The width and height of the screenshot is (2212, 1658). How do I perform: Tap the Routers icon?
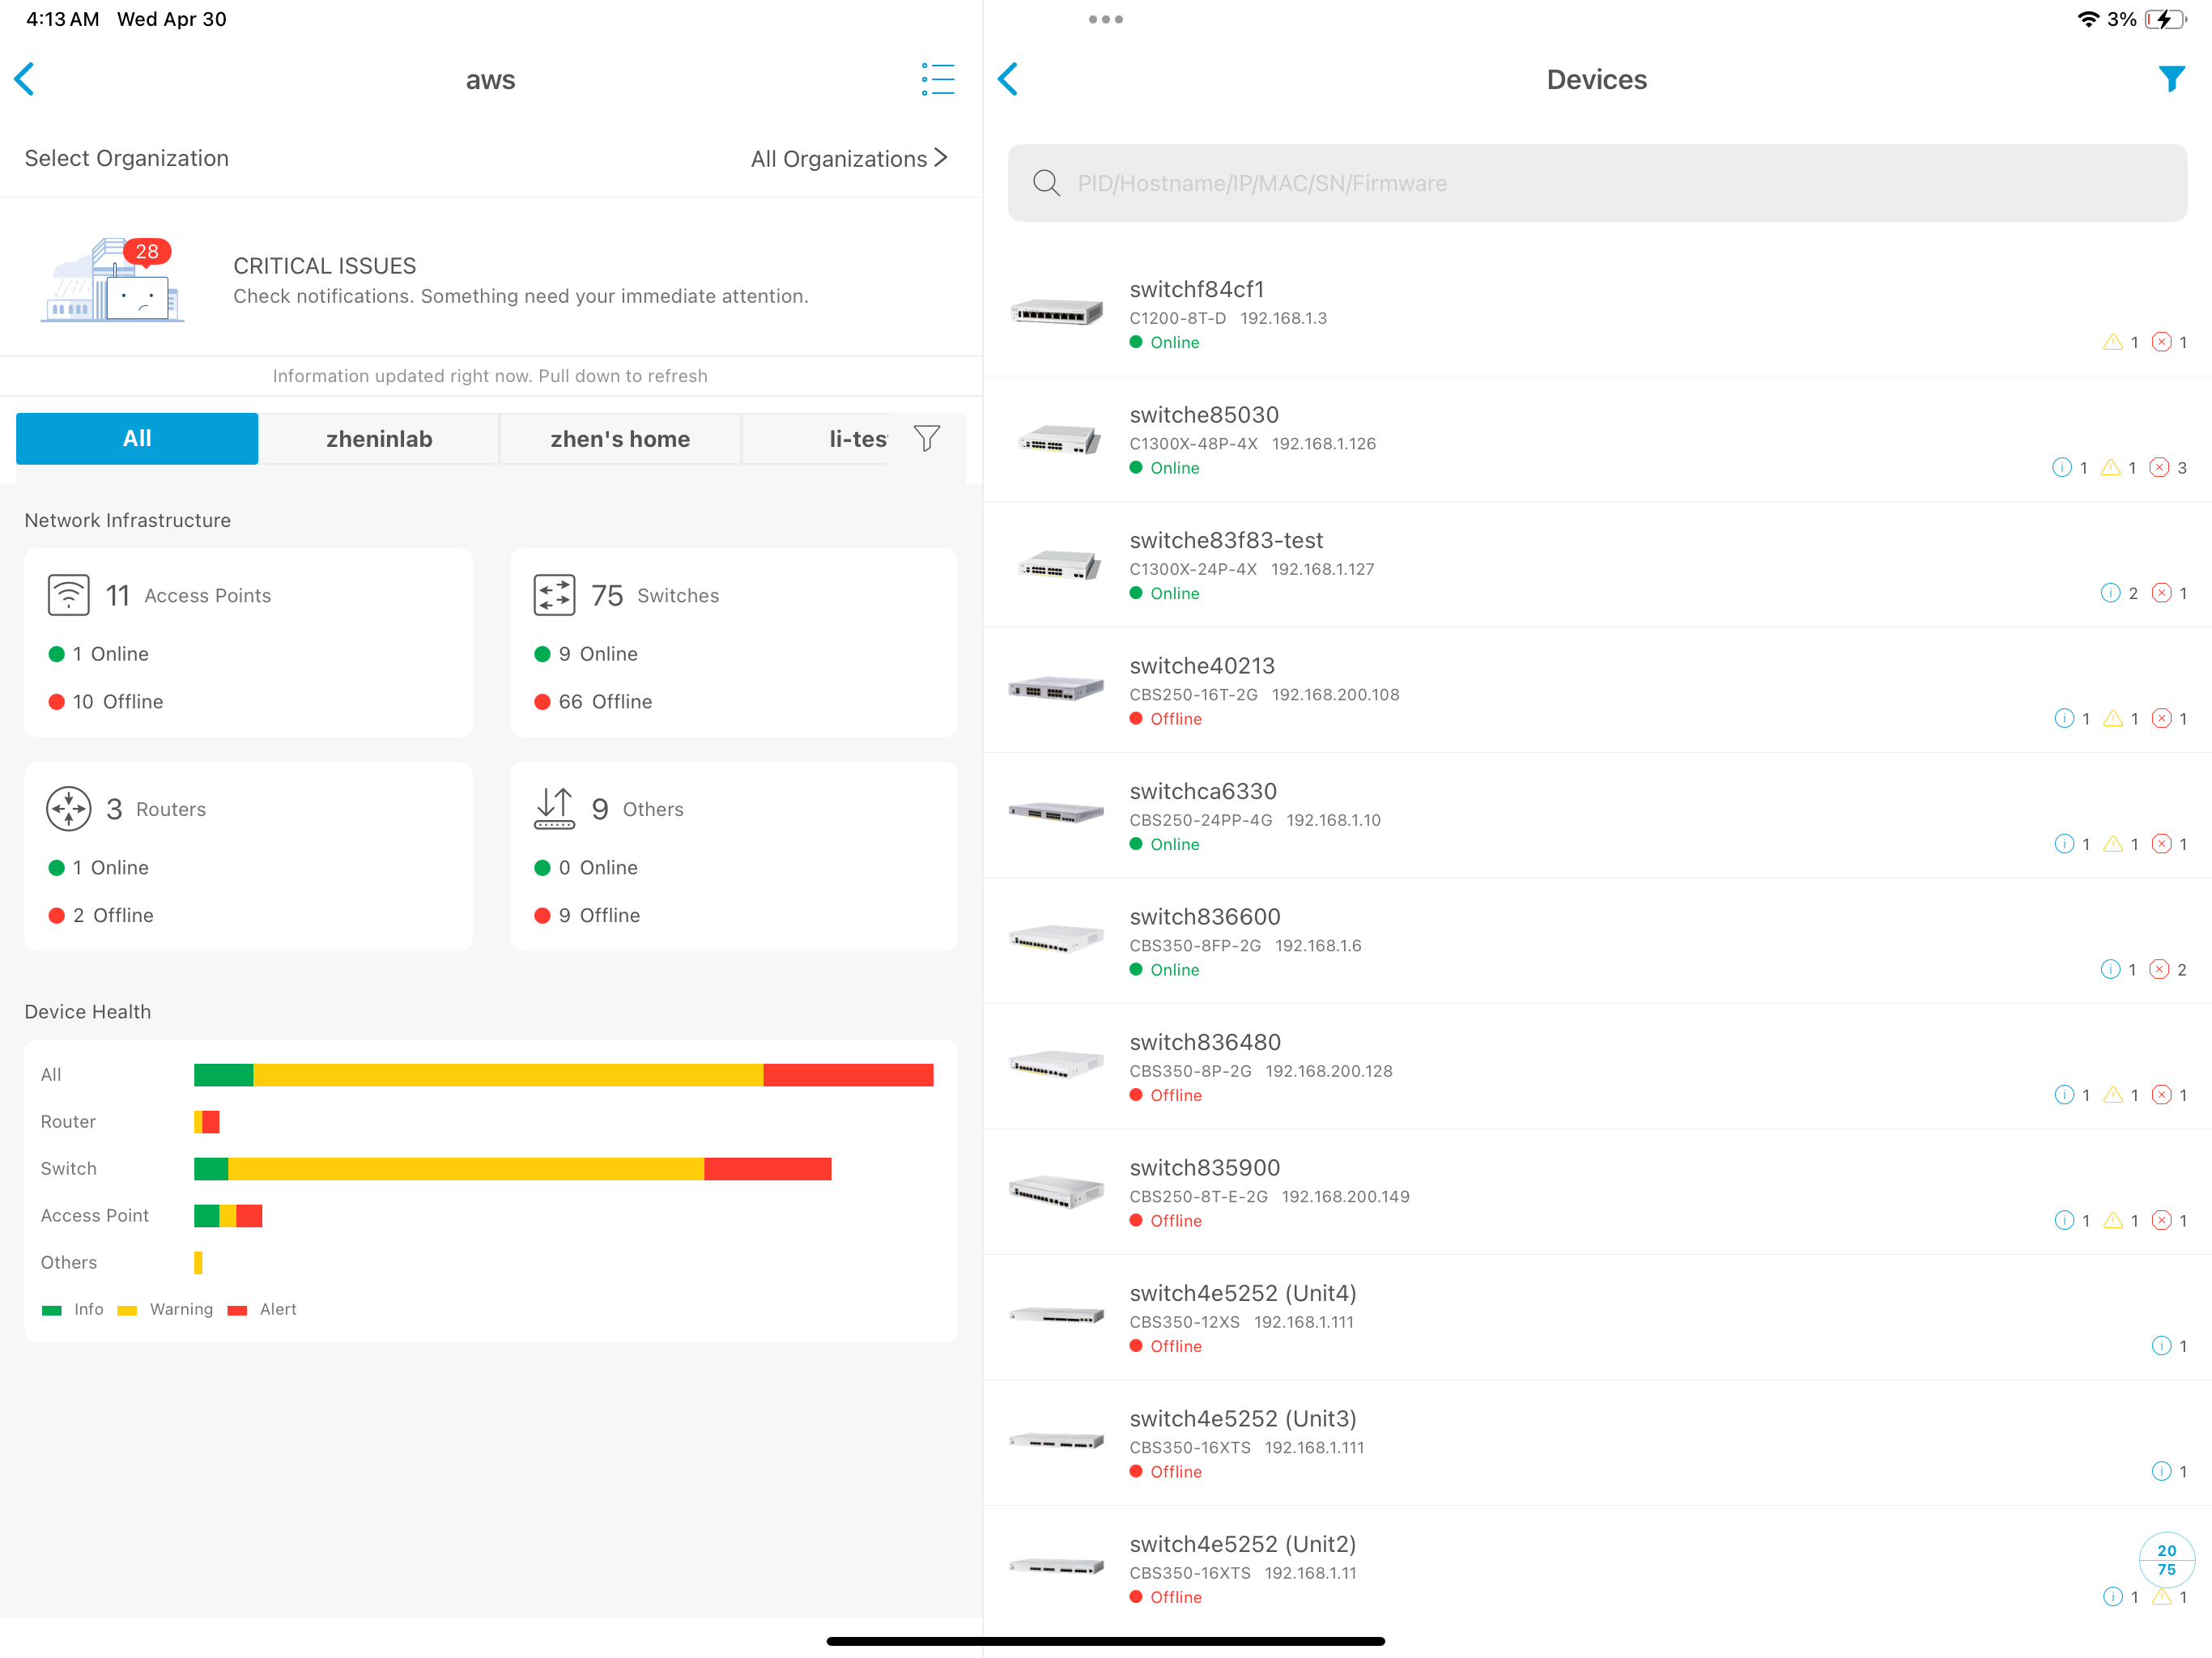69,809
